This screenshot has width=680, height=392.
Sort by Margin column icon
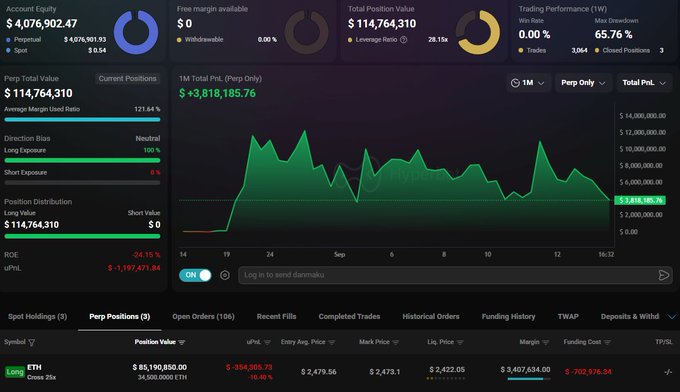(546, 342)
